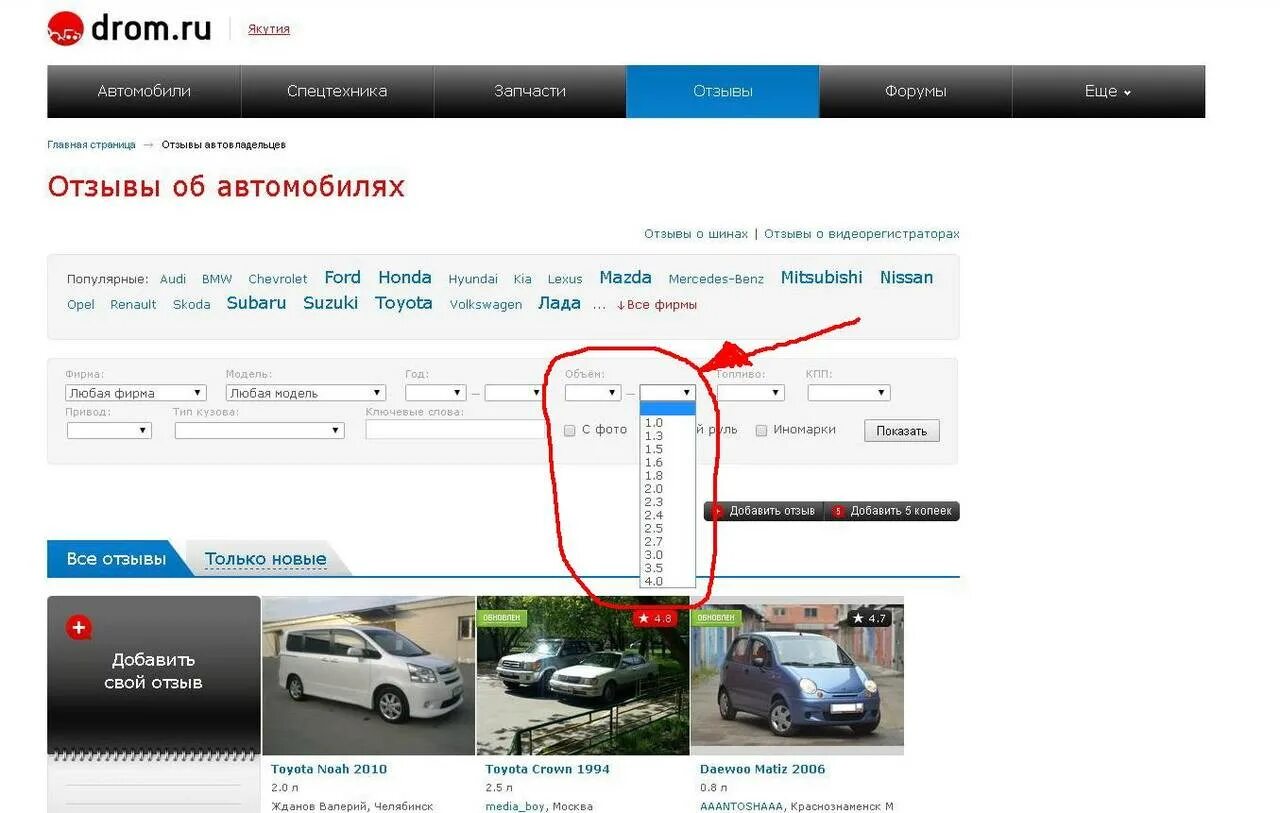Open the КПП dropdown
Image resolution: width=1280 pixels, height=813 pixels.
click(849, 393)
